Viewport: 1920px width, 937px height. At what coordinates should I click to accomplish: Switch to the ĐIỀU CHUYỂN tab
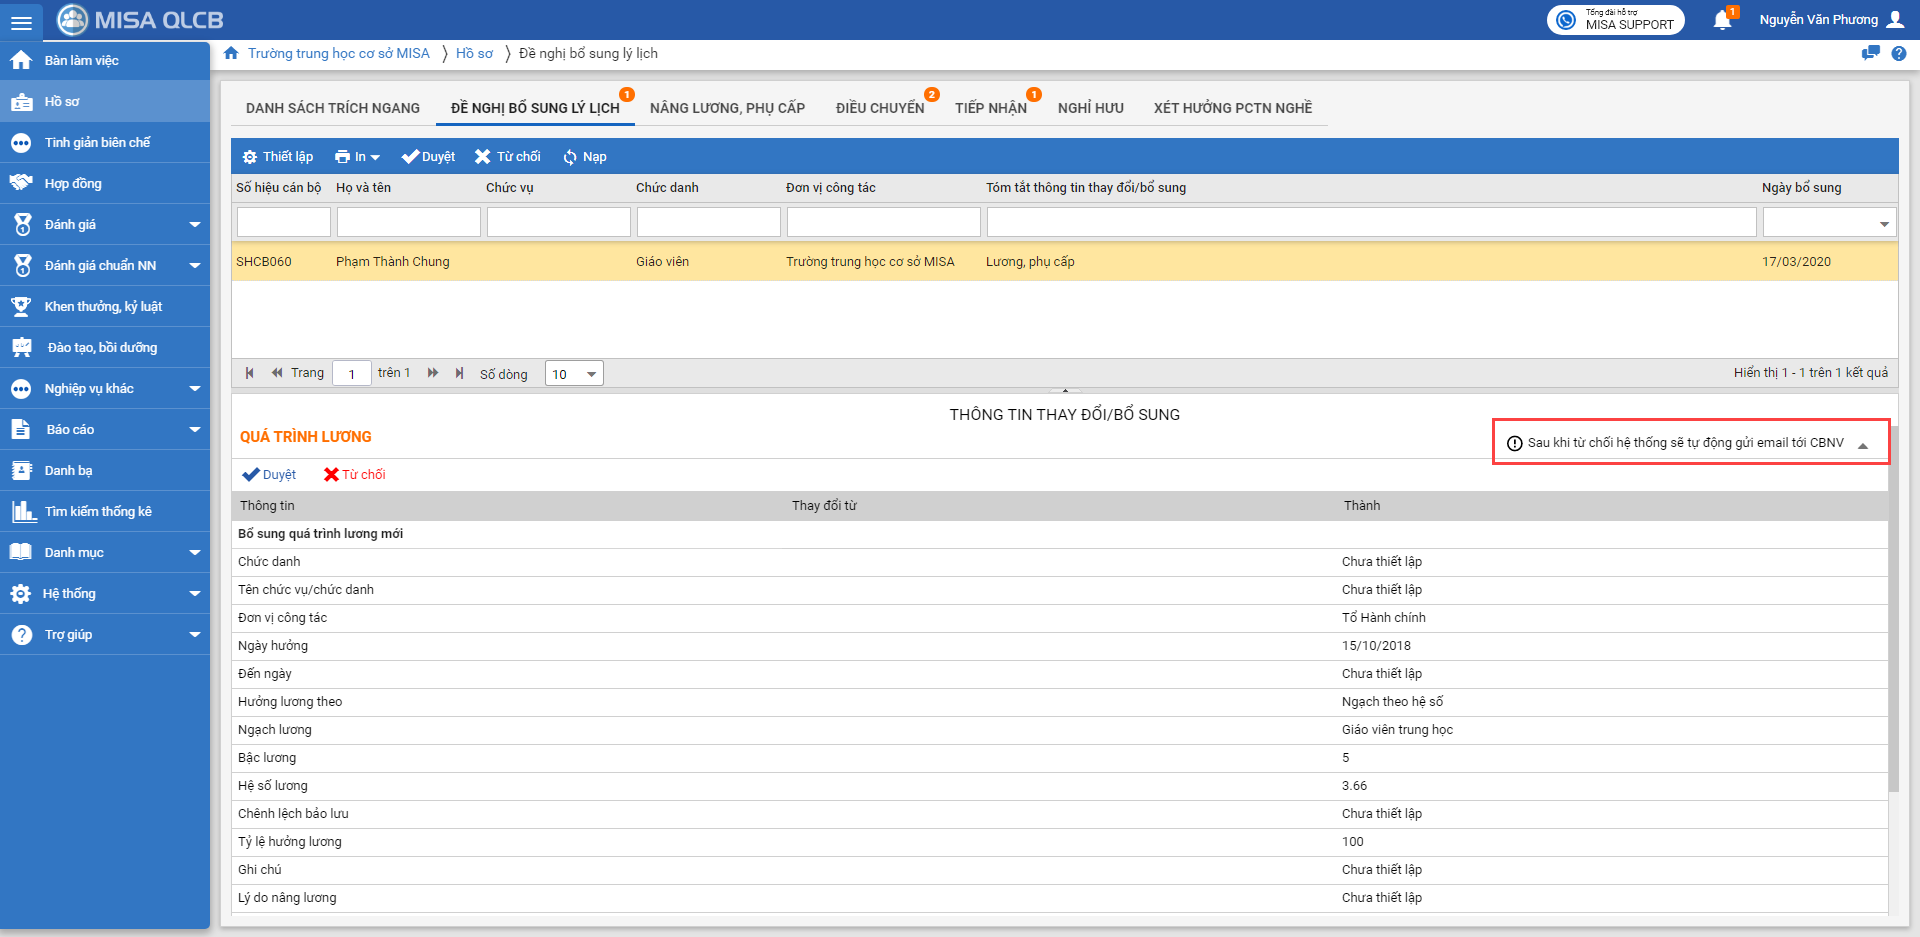pos(879,108)
